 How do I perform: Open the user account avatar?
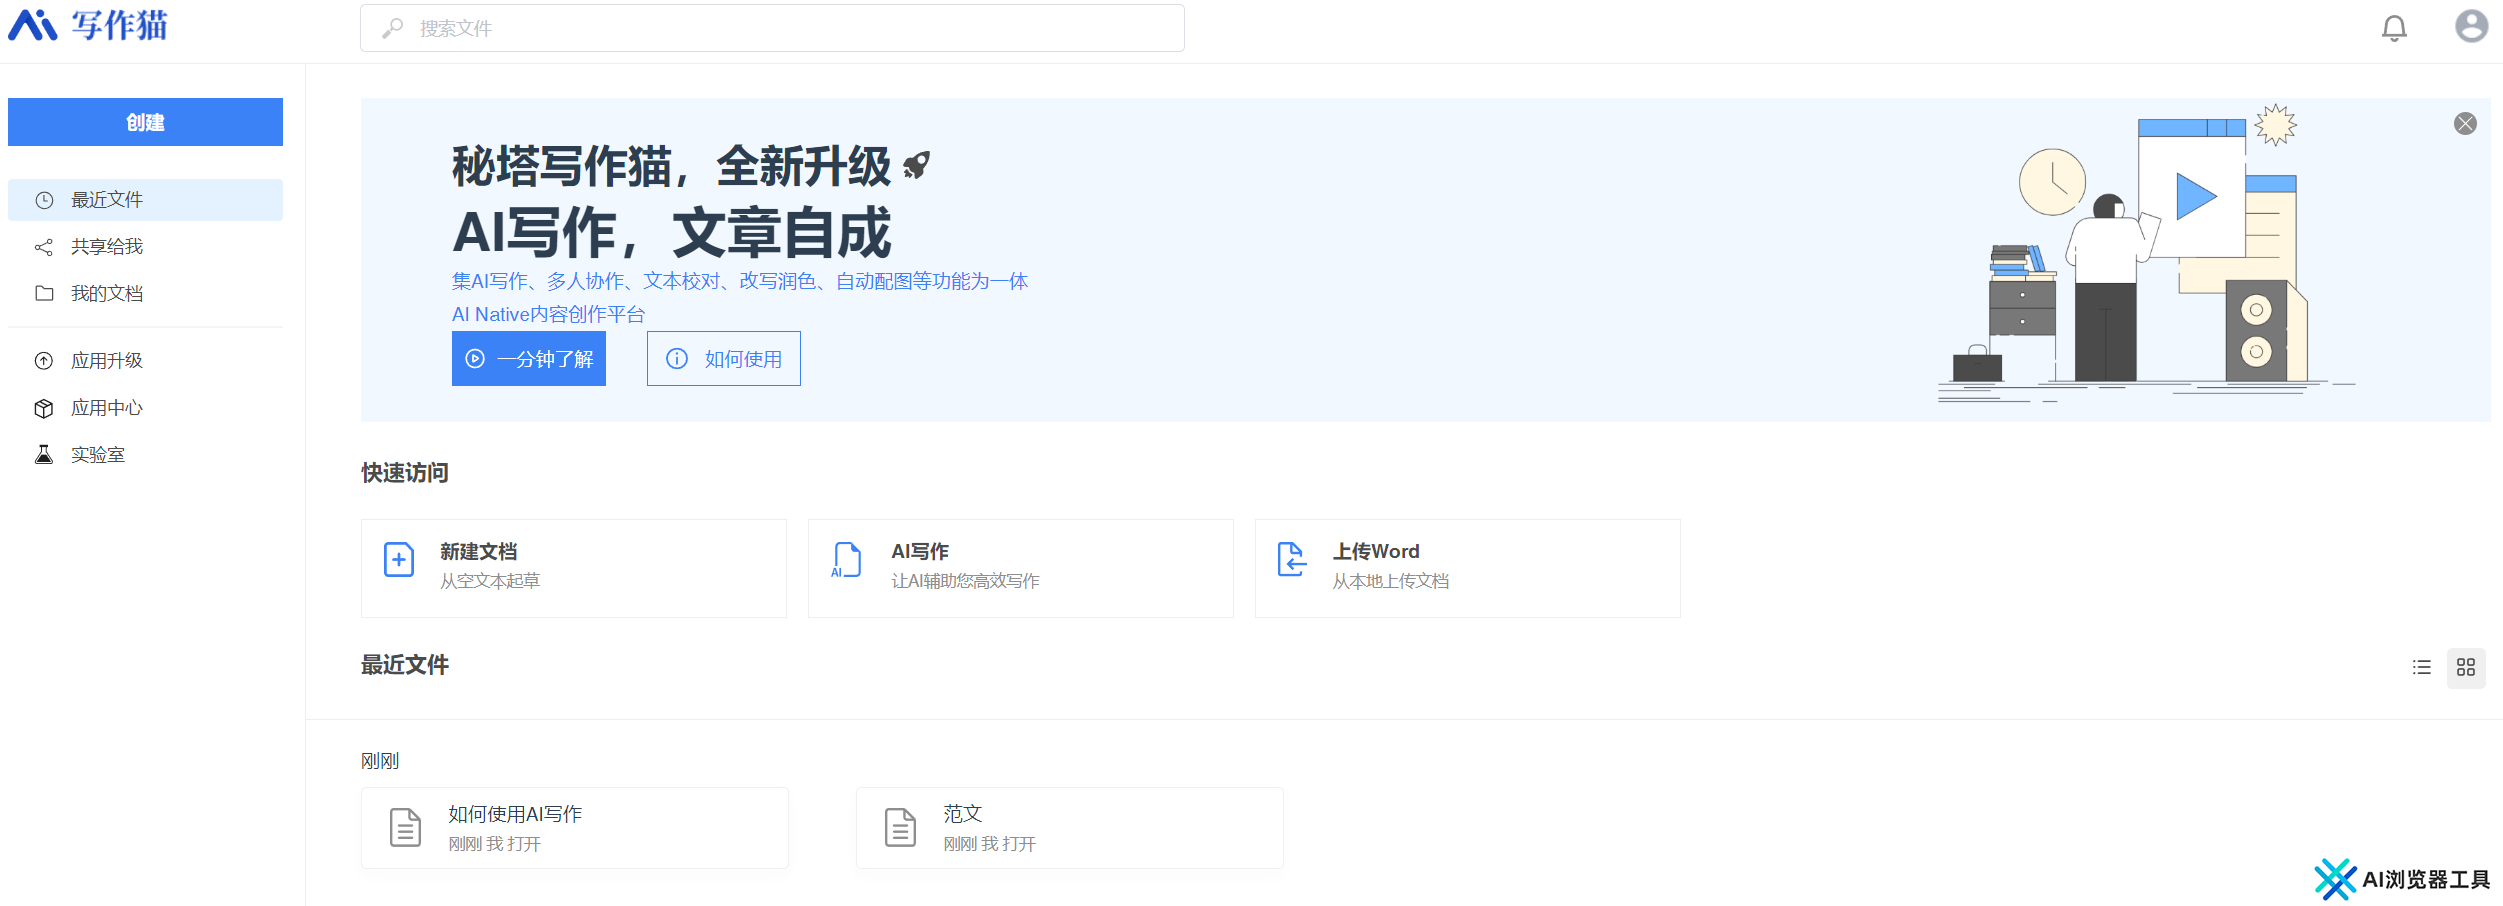pyautogui.click(x=2472, y=26)
